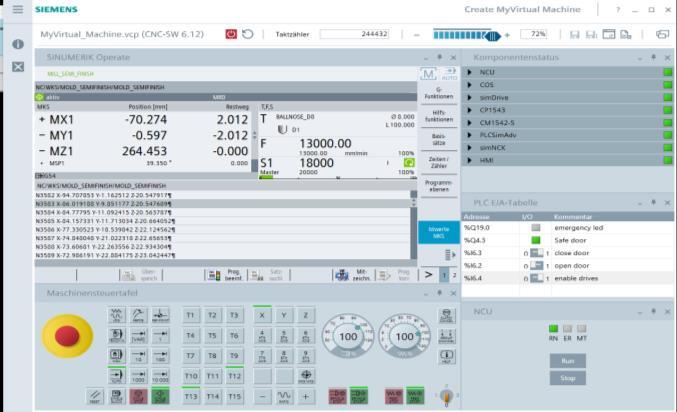The height and width of the screenshot is (412, 677).
Task: Expand the PLCSimAdv component row
Action: (x=470, y=135)
